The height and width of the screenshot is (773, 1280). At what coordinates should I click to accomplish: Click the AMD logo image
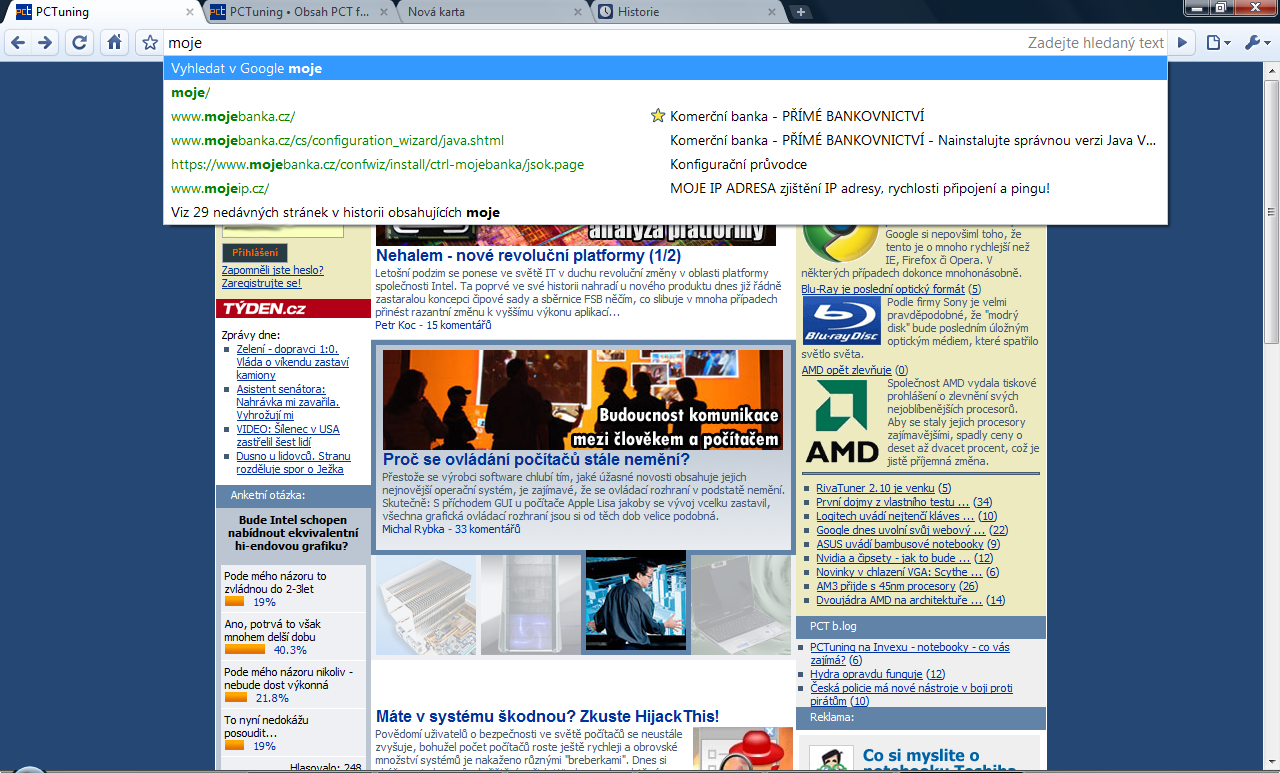click(x=842, y=421)
